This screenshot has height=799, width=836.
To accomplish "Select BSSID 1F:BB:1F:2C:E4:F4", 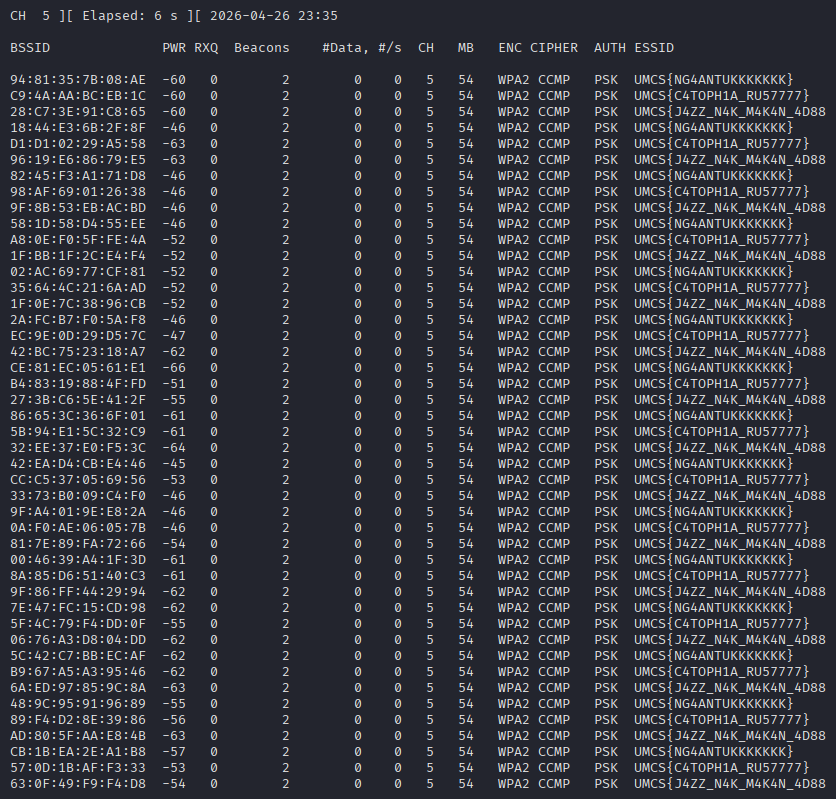I will point(78,256).
